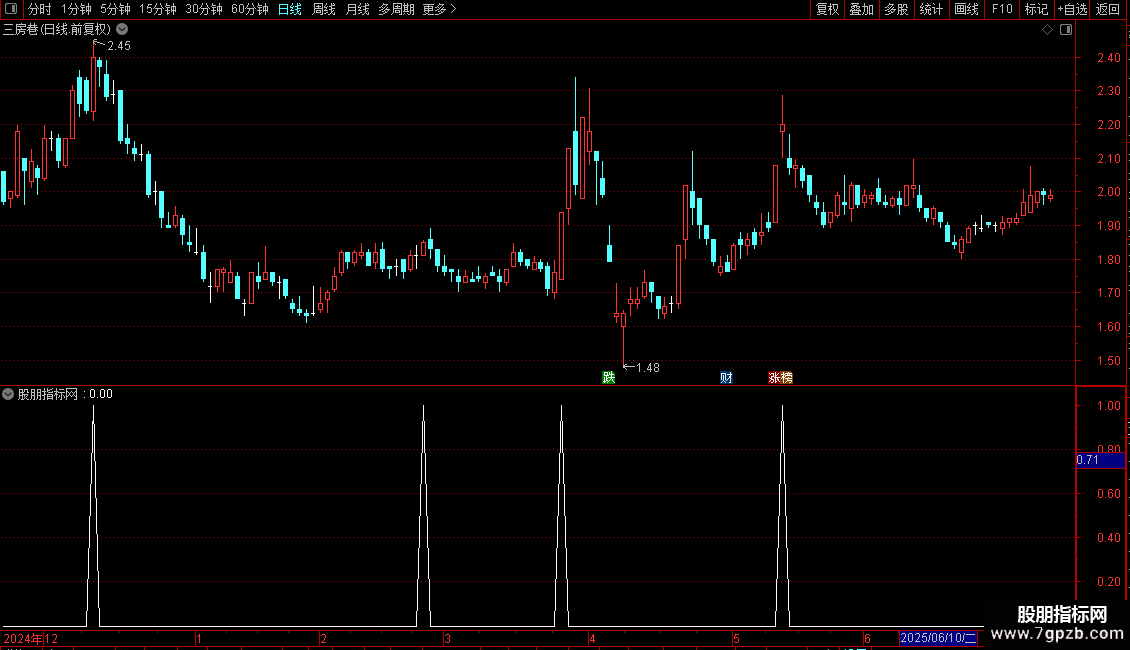This screenshot has width=1130, height=650.
Task: Click the red 涨 event marker
Action: point(774,378)
